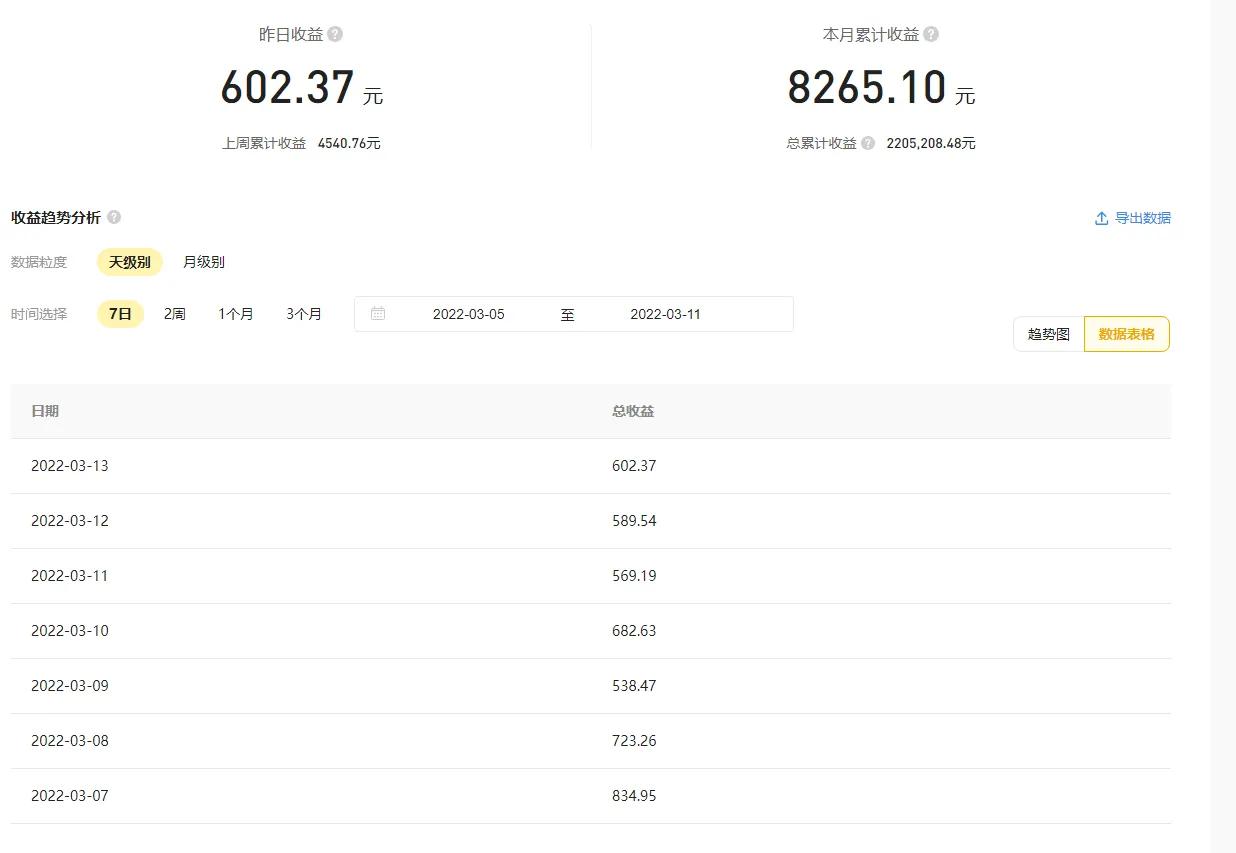Image resolution: width=1236 pixels, height=853 pixels.
Task: Export data via 导出数据 link
Action: tap(1143, 218)
